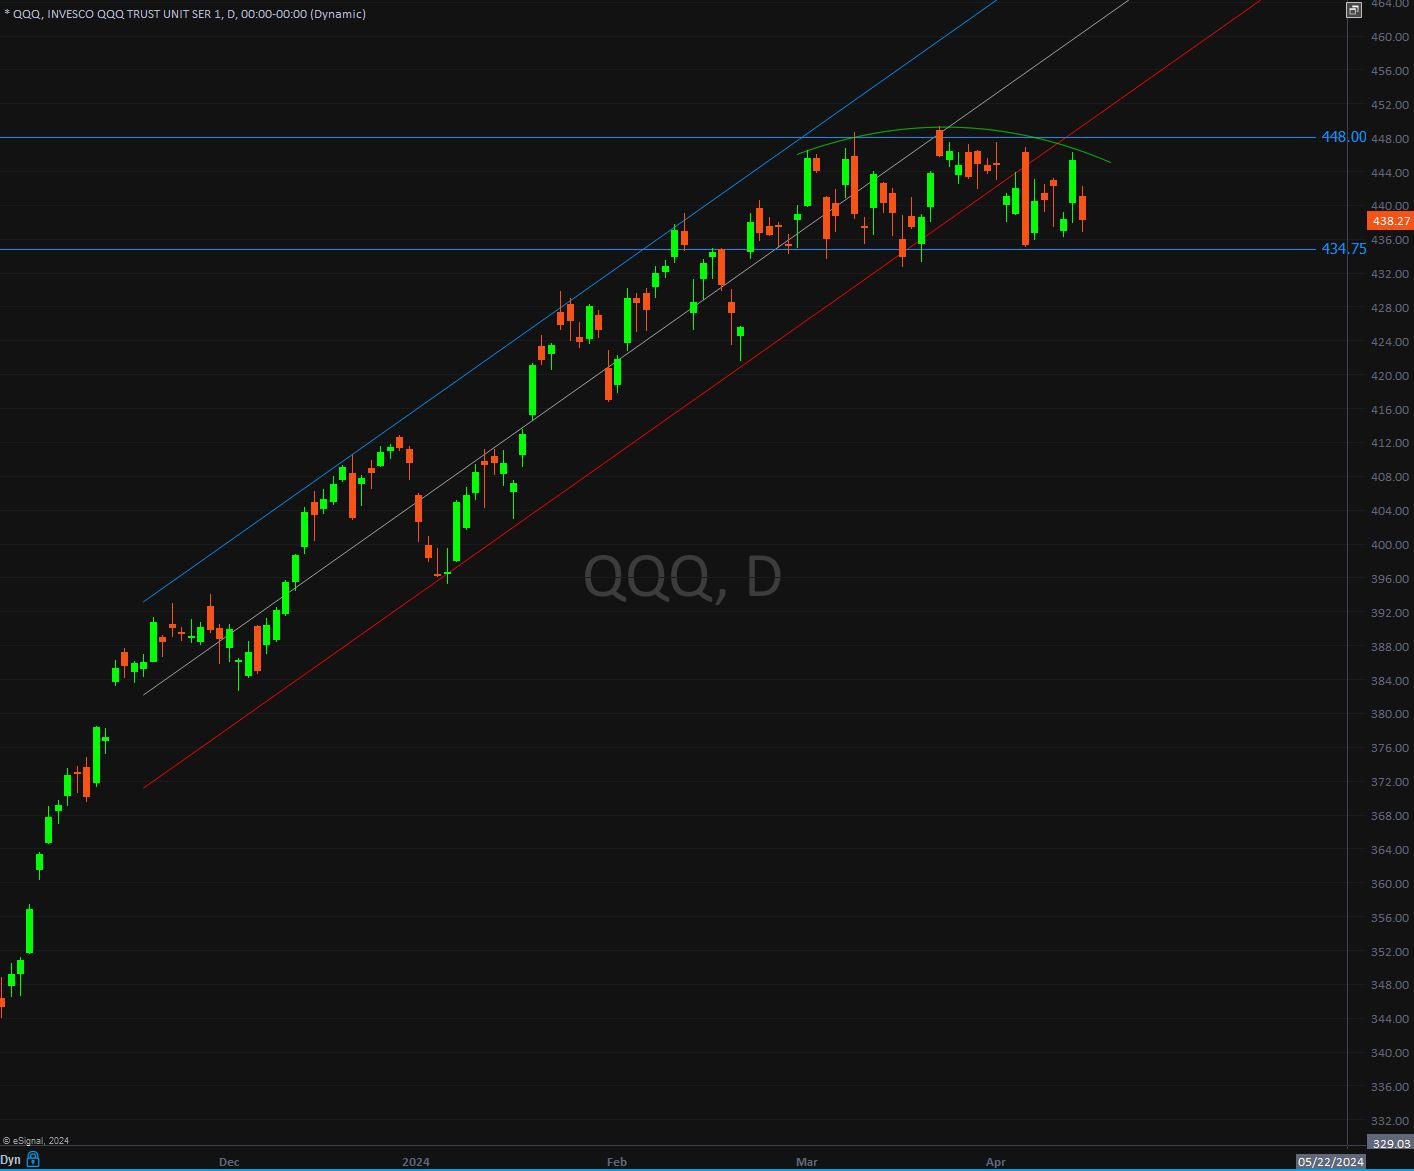Click the 460.00 price axis label
The height and width of the screenshot is (1171, 1414).
[x=1389, y=37]
